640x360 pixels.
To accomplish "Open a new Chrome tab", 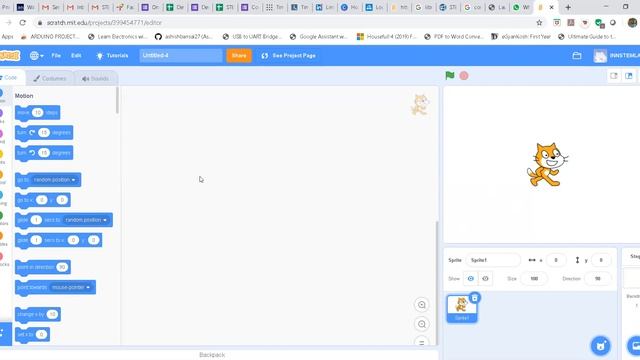I will click(x=568, y=7).
